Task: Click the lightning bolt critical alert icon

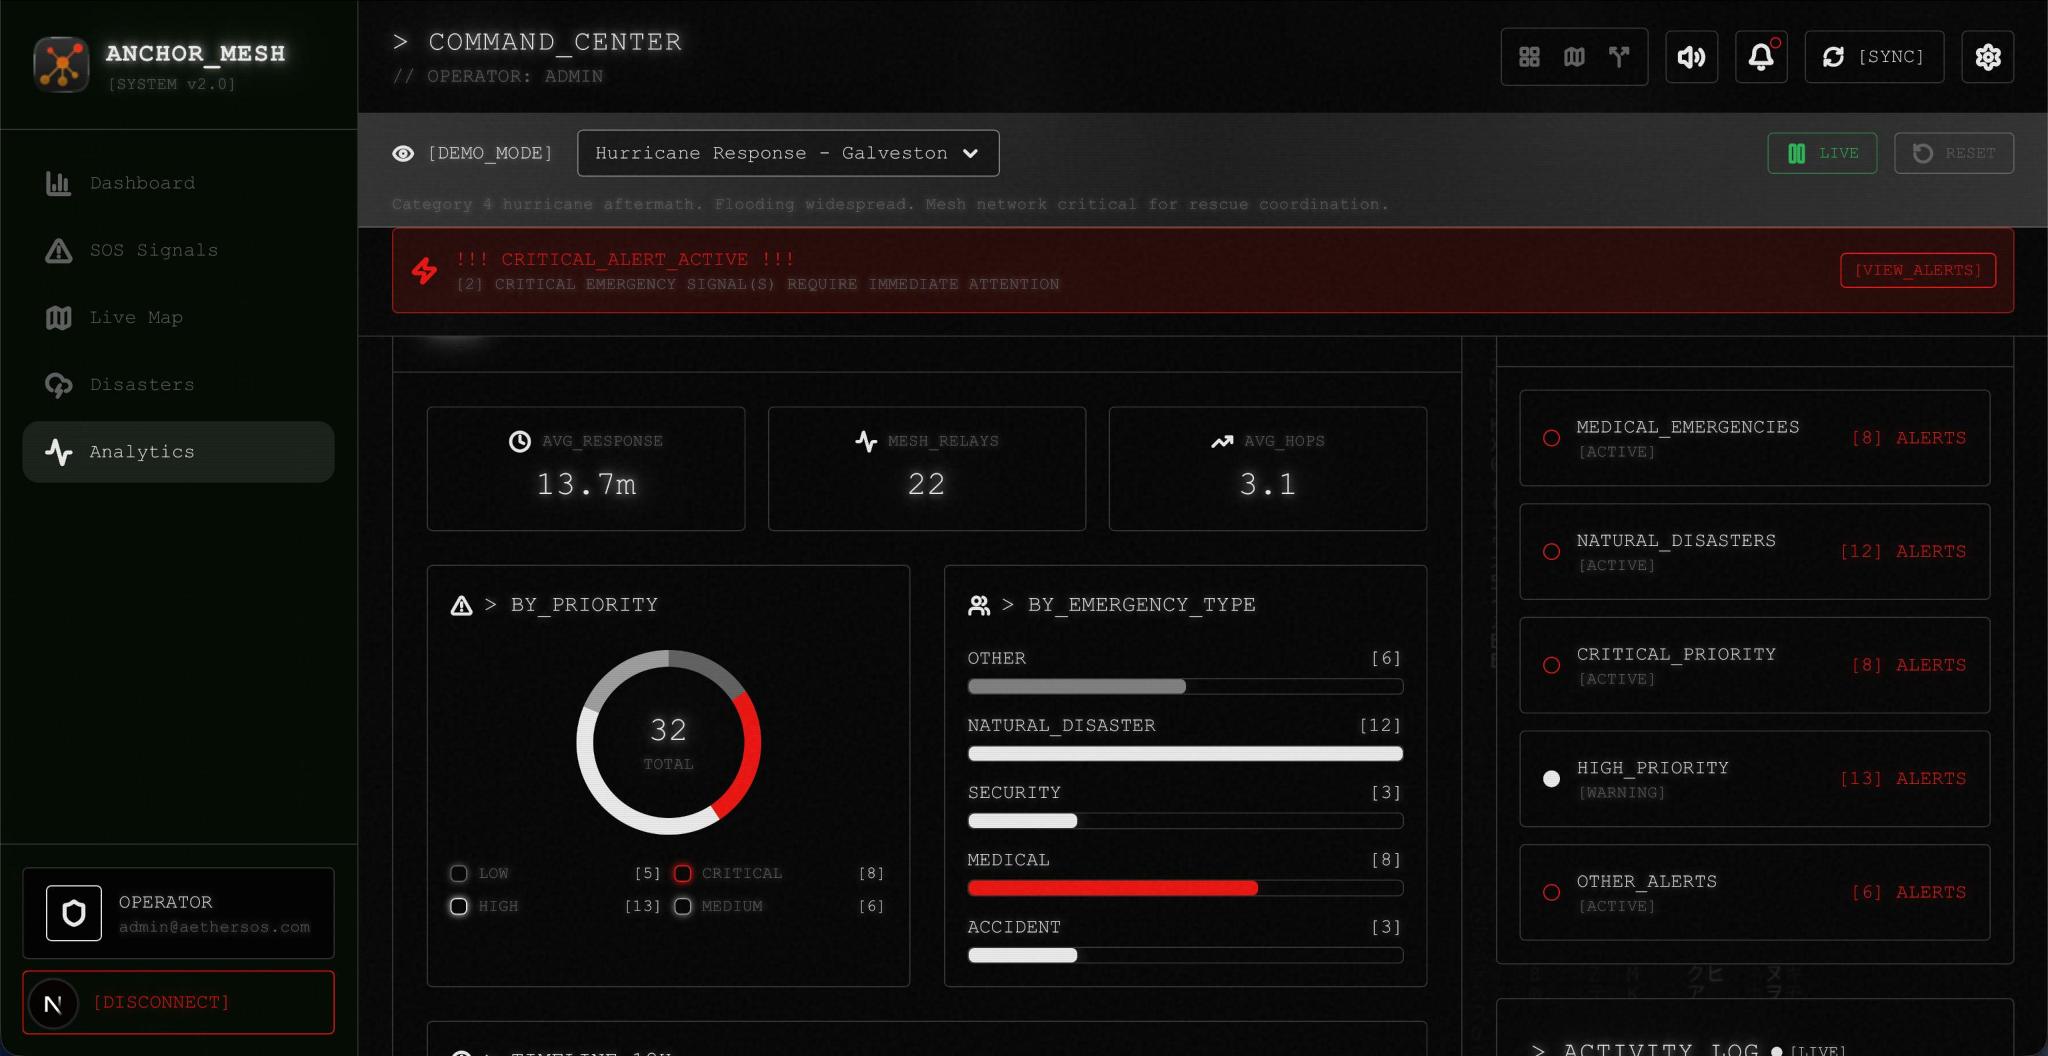Action: coord(425,270)
